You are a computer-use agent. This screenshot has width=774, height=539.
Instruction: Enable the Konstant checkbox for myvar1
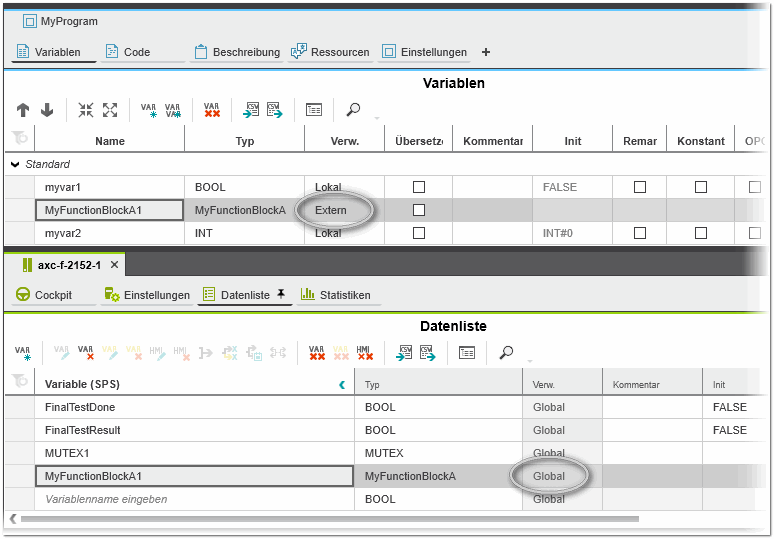coord(701,187)
